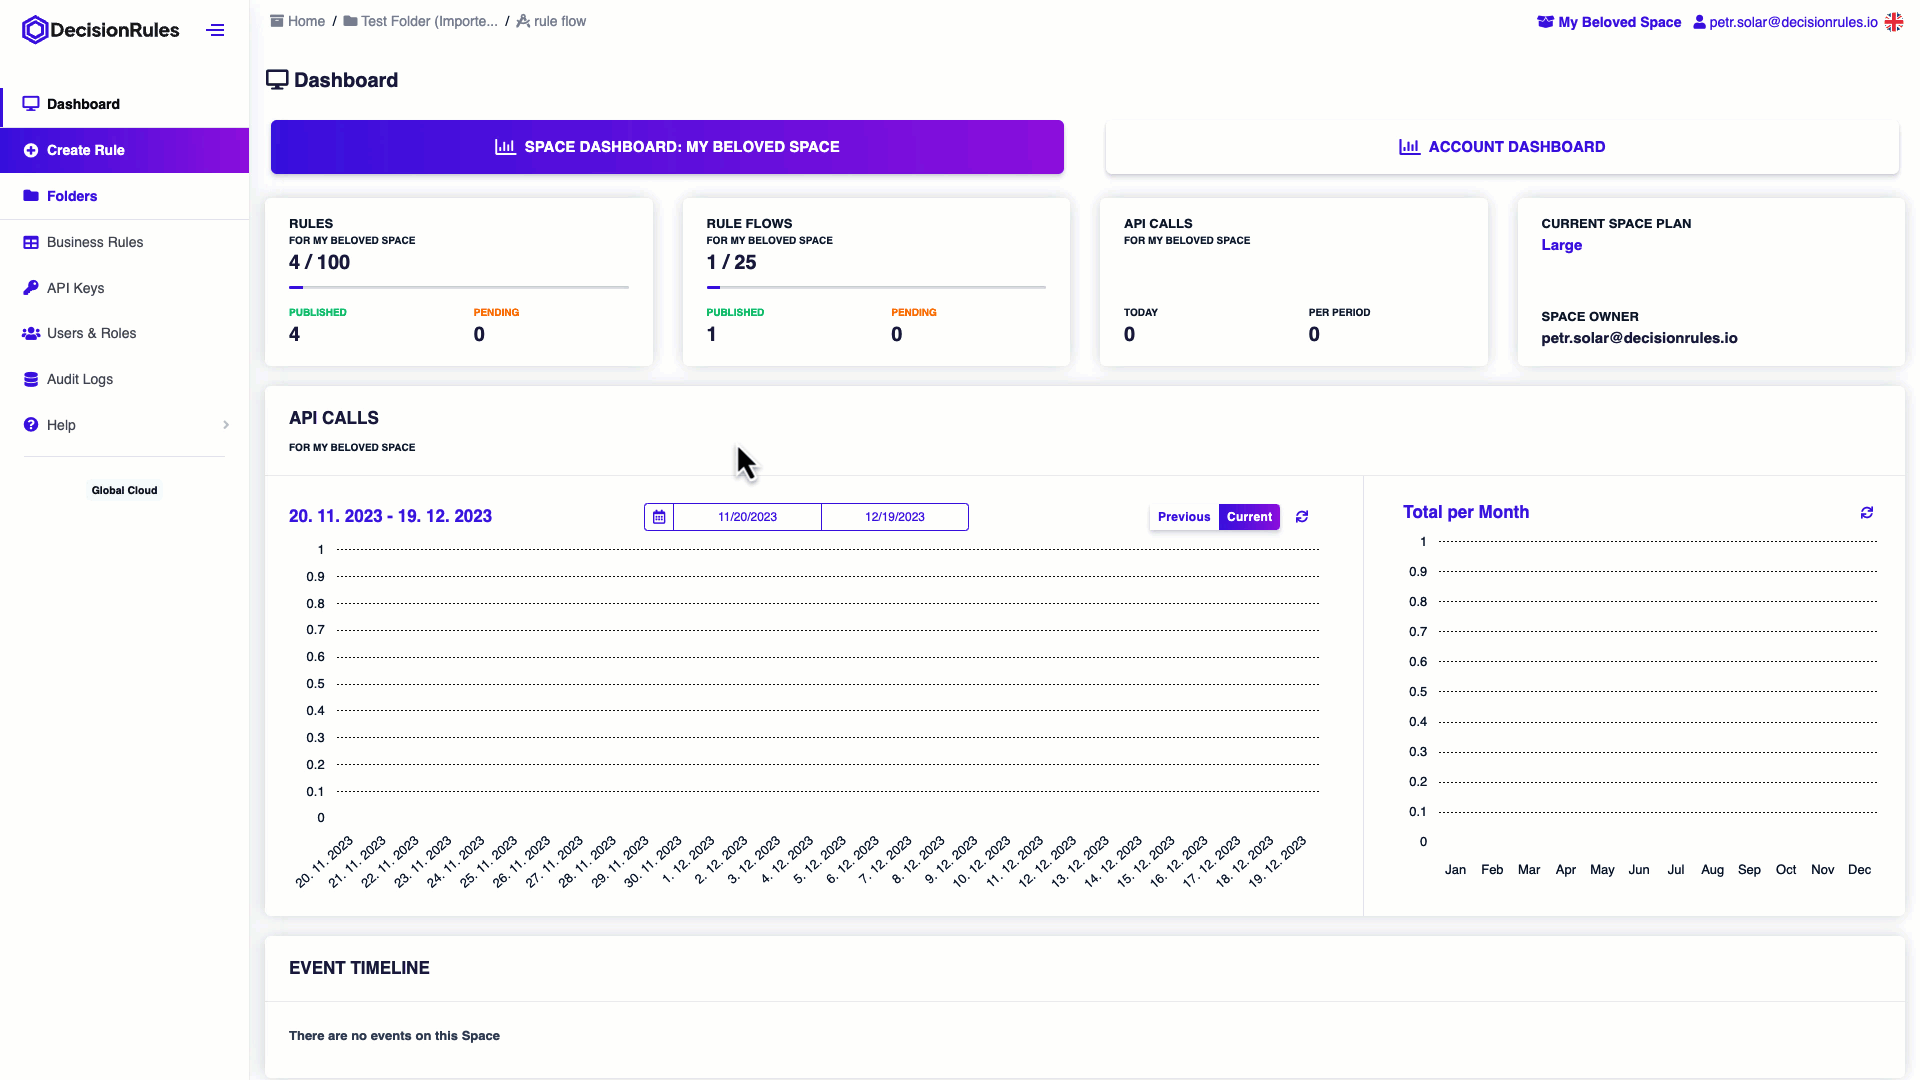The width and height of the screenshot is (1920, 1080).
Task: Click the Home breadcrumb archive icon
Action: (x=277, y=21)
